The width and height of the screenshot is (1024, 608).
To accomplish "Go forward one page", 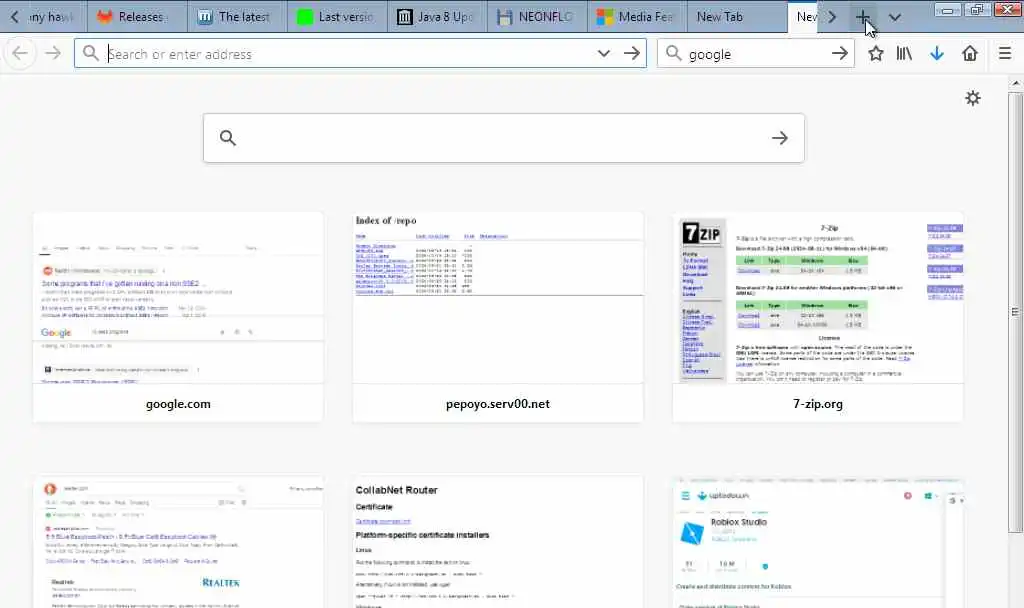I will (53, 53).
